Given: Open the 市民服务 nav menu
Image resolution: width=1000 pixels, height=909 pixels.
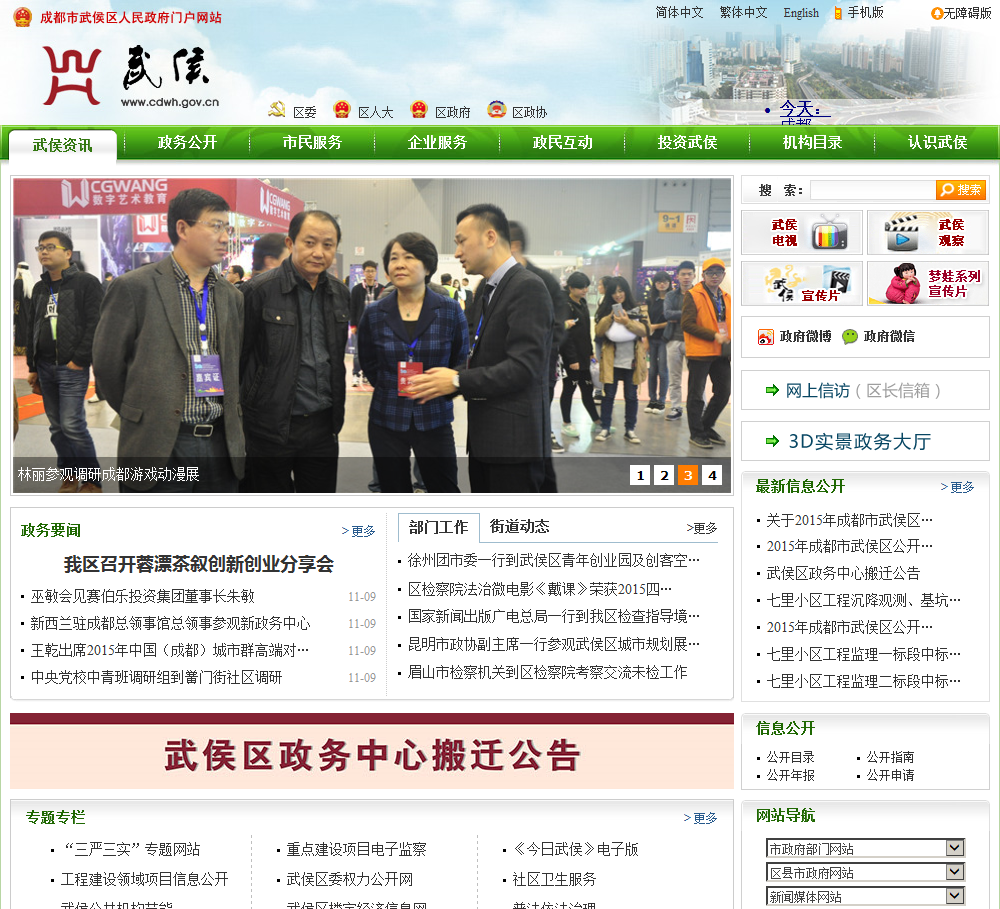Looking at the screenshot, I should coord(312,142).
